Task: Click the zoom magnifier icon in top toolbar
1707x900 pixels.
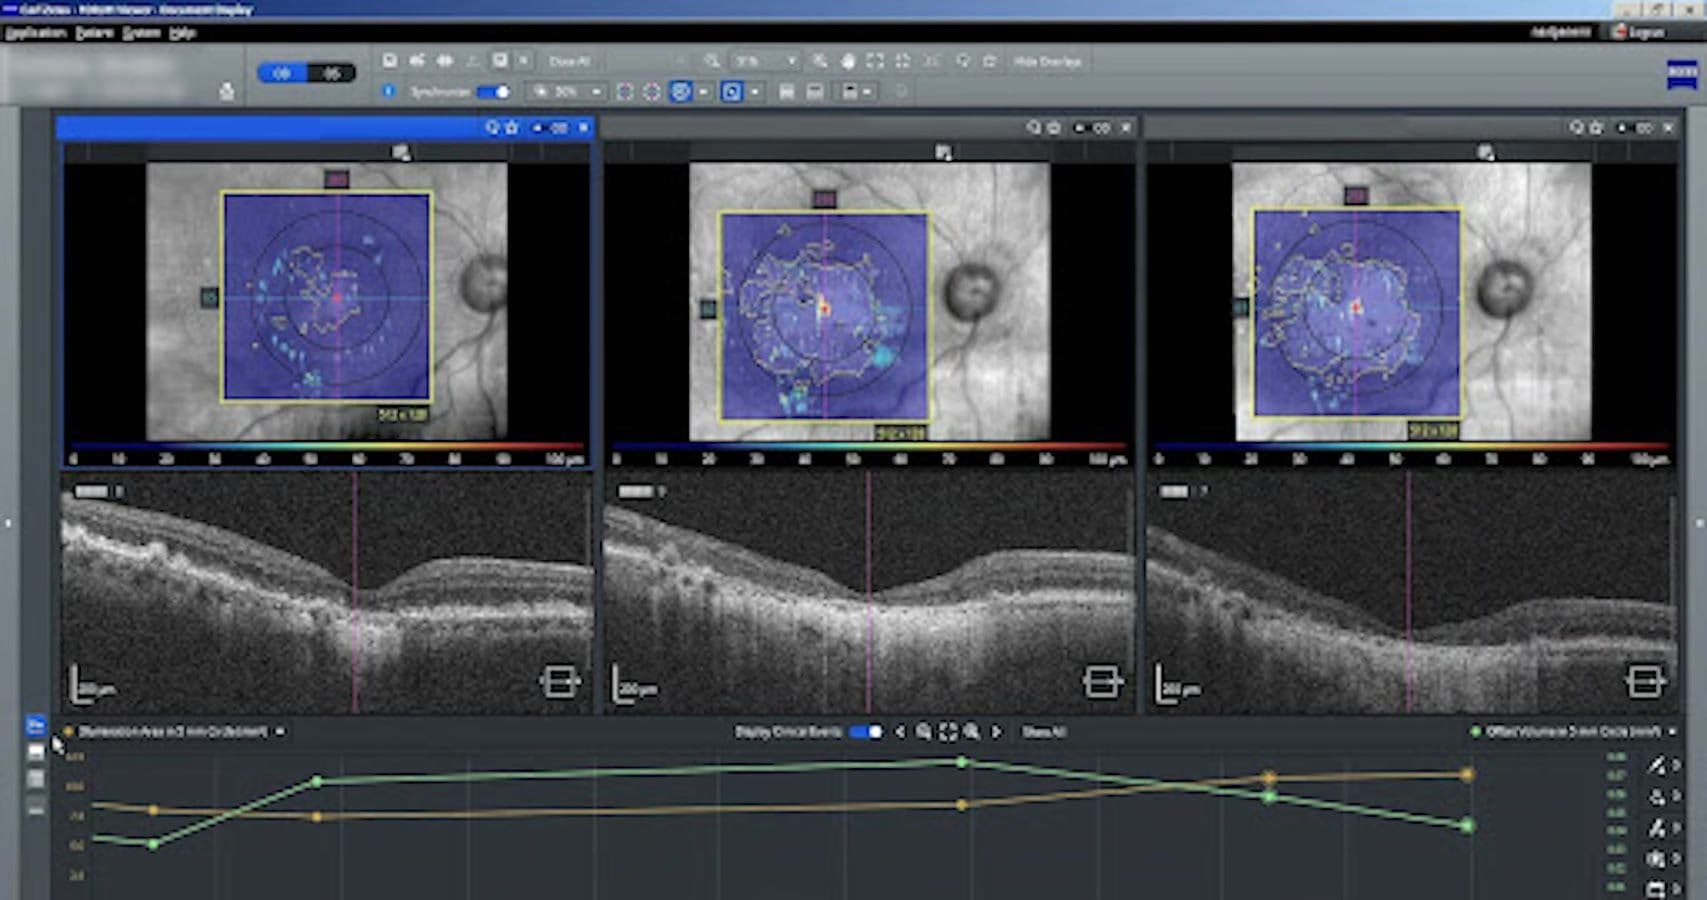Action: coord(711,61)
